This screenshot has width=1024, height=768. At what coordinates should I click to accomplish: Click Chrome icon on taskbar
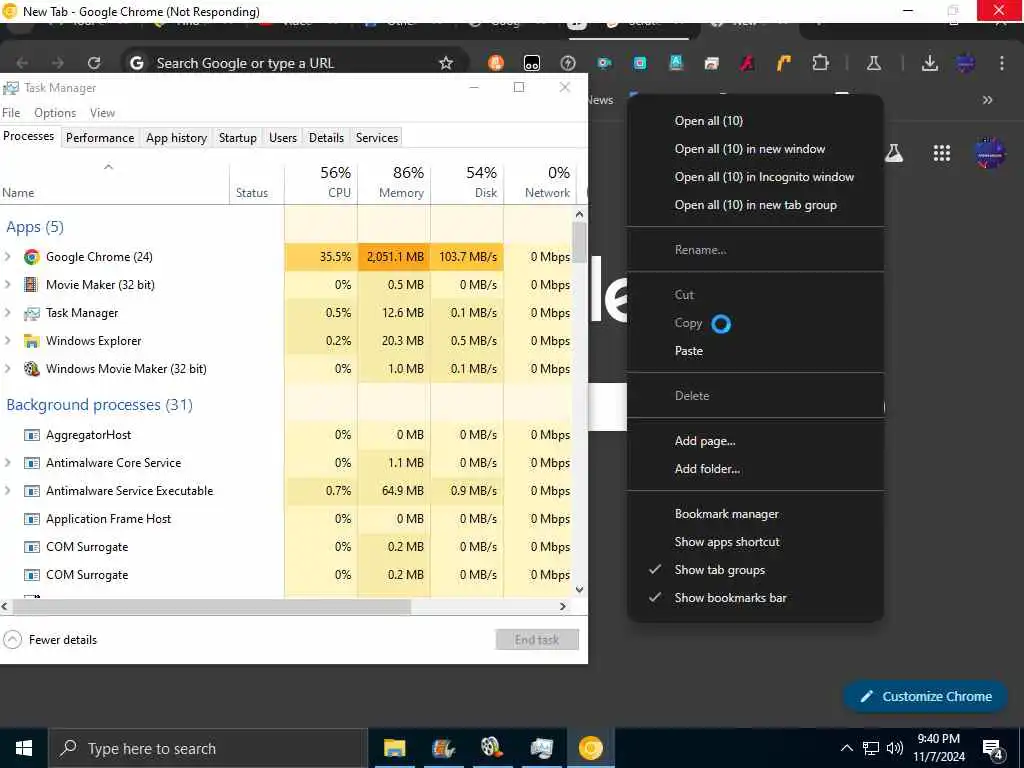pos(590,748)
